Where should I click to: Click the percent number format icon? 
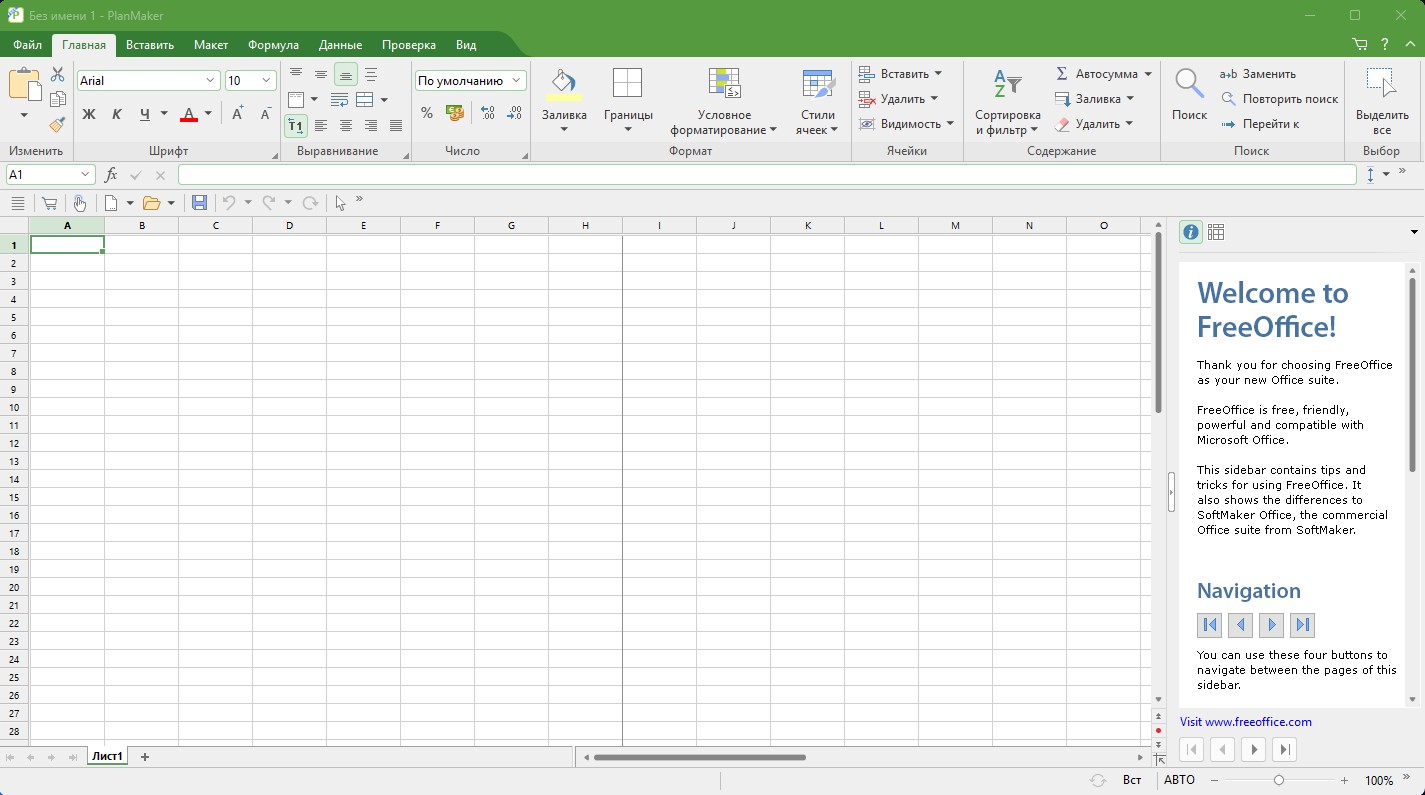(427, 113)
